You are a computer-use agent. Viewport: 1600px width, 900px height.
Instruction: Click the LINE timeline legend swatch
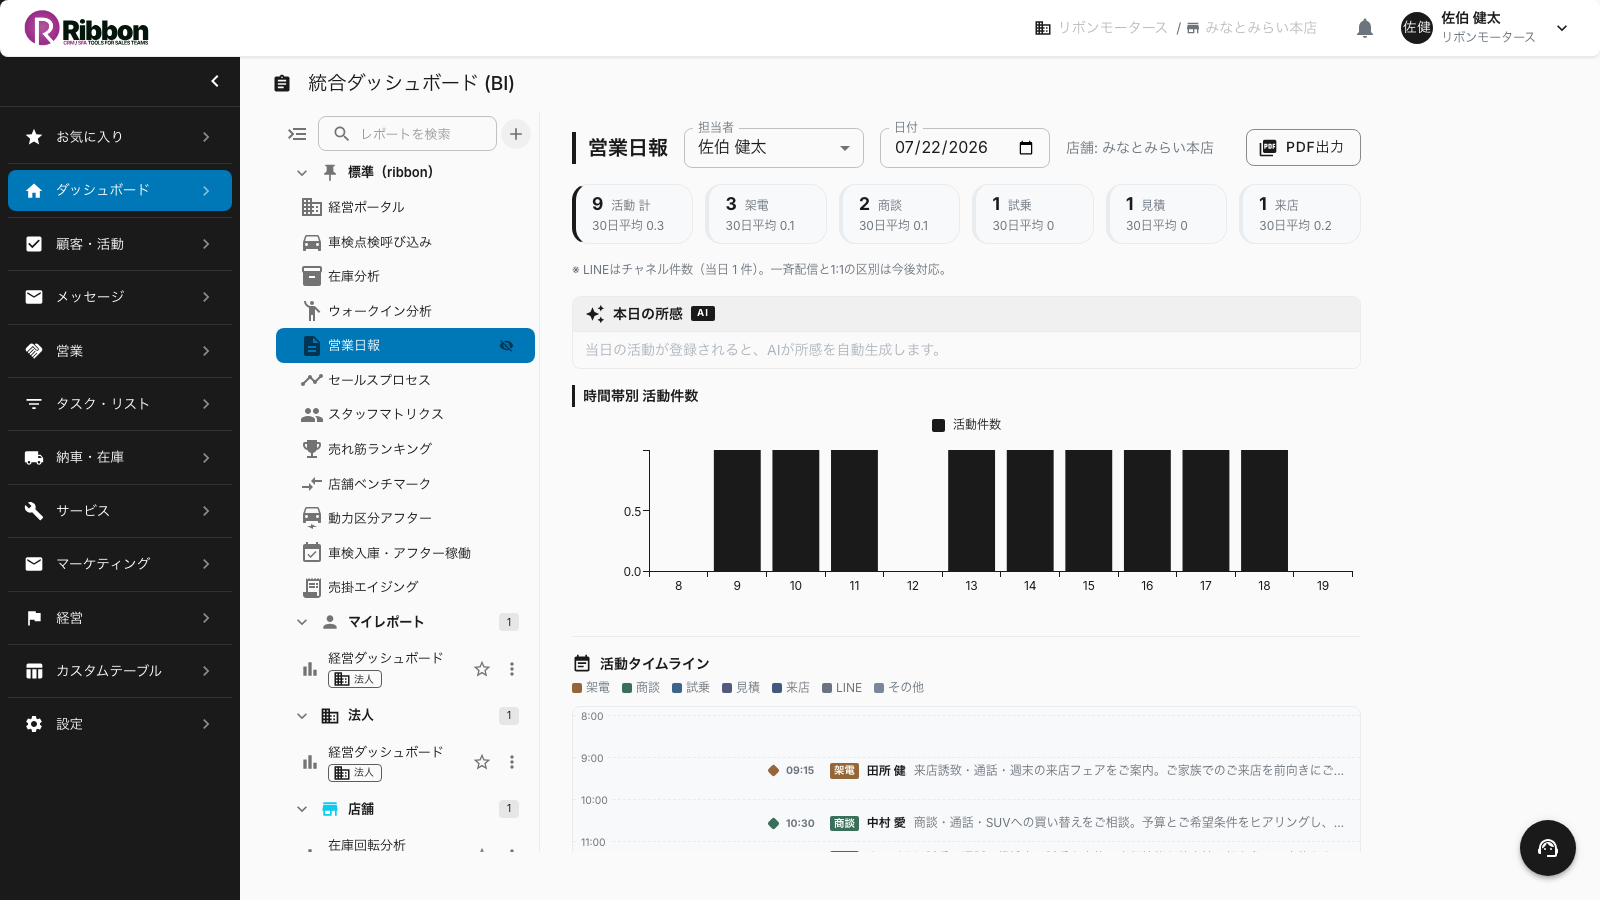827,688
